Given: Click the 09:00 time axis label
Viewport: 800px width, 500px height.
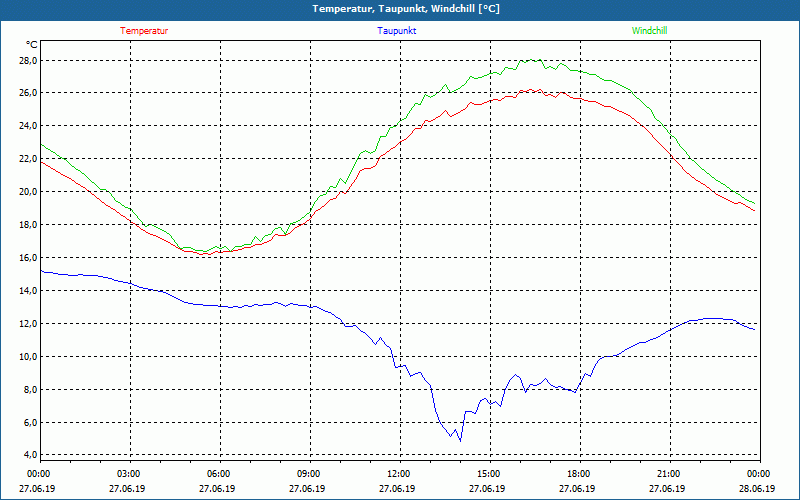Looking at the screenshot, I should 309,474.
